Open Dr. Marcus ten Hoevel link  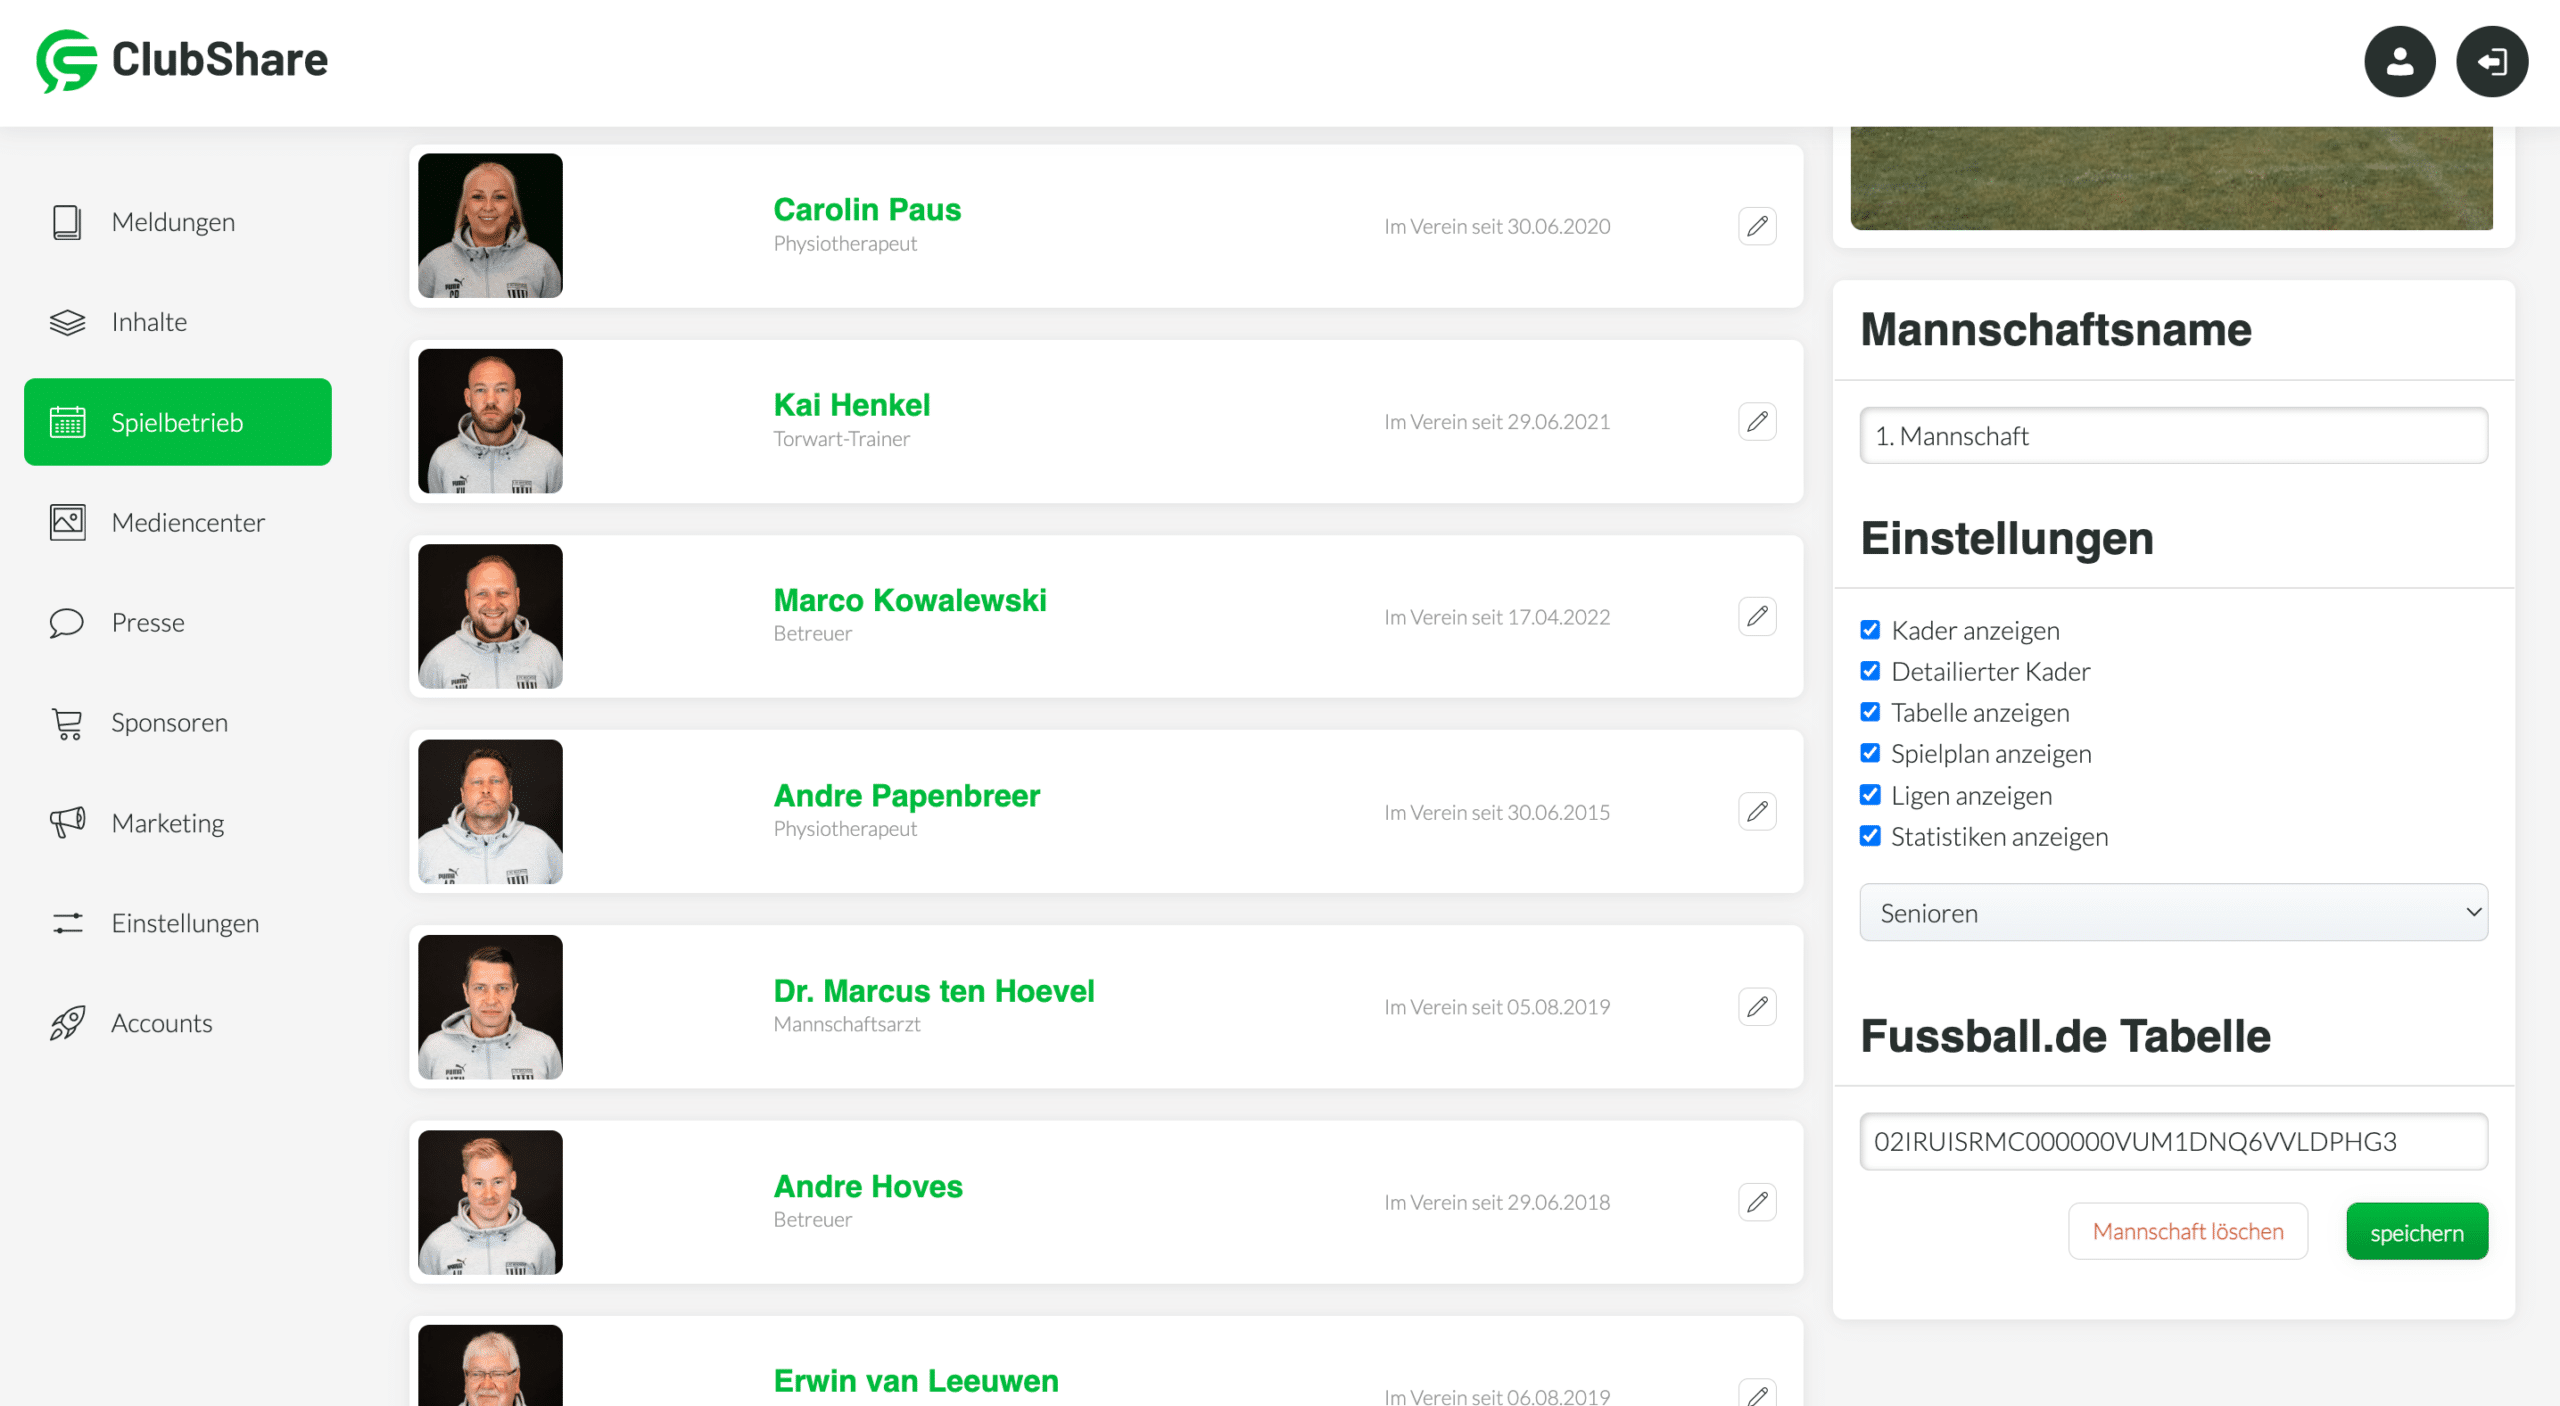[x=934, y=991]
